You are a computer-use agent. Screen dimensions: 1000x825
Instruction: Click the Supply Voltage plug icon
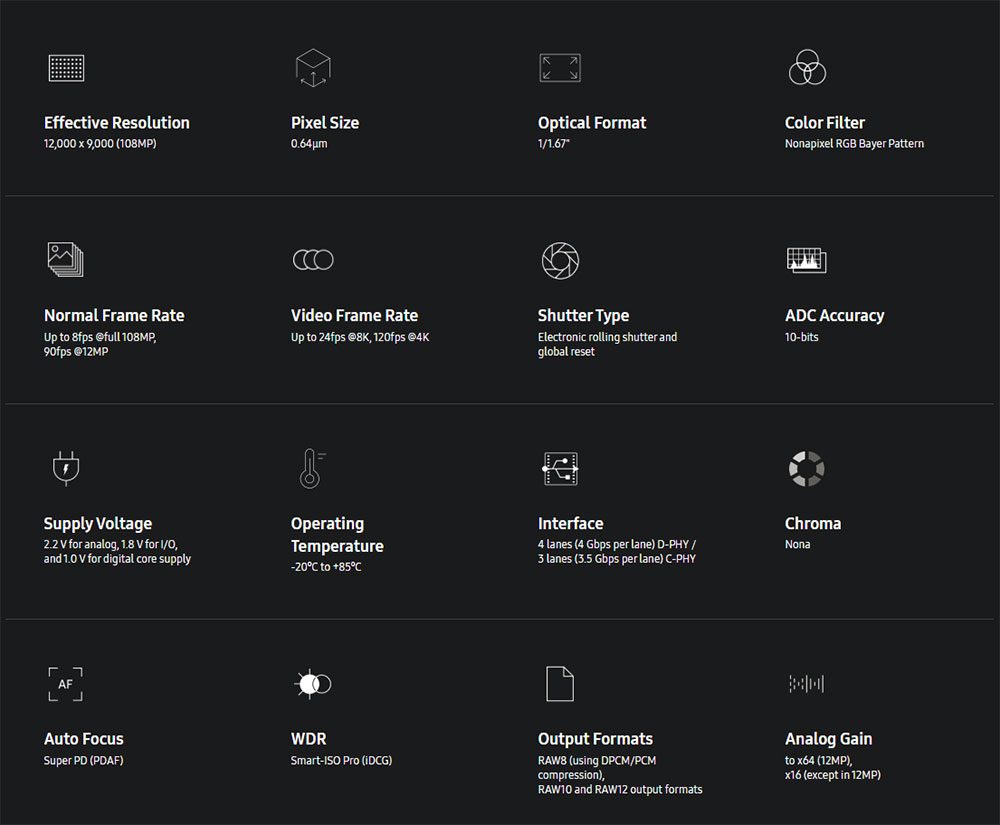[x=65, y=468]
